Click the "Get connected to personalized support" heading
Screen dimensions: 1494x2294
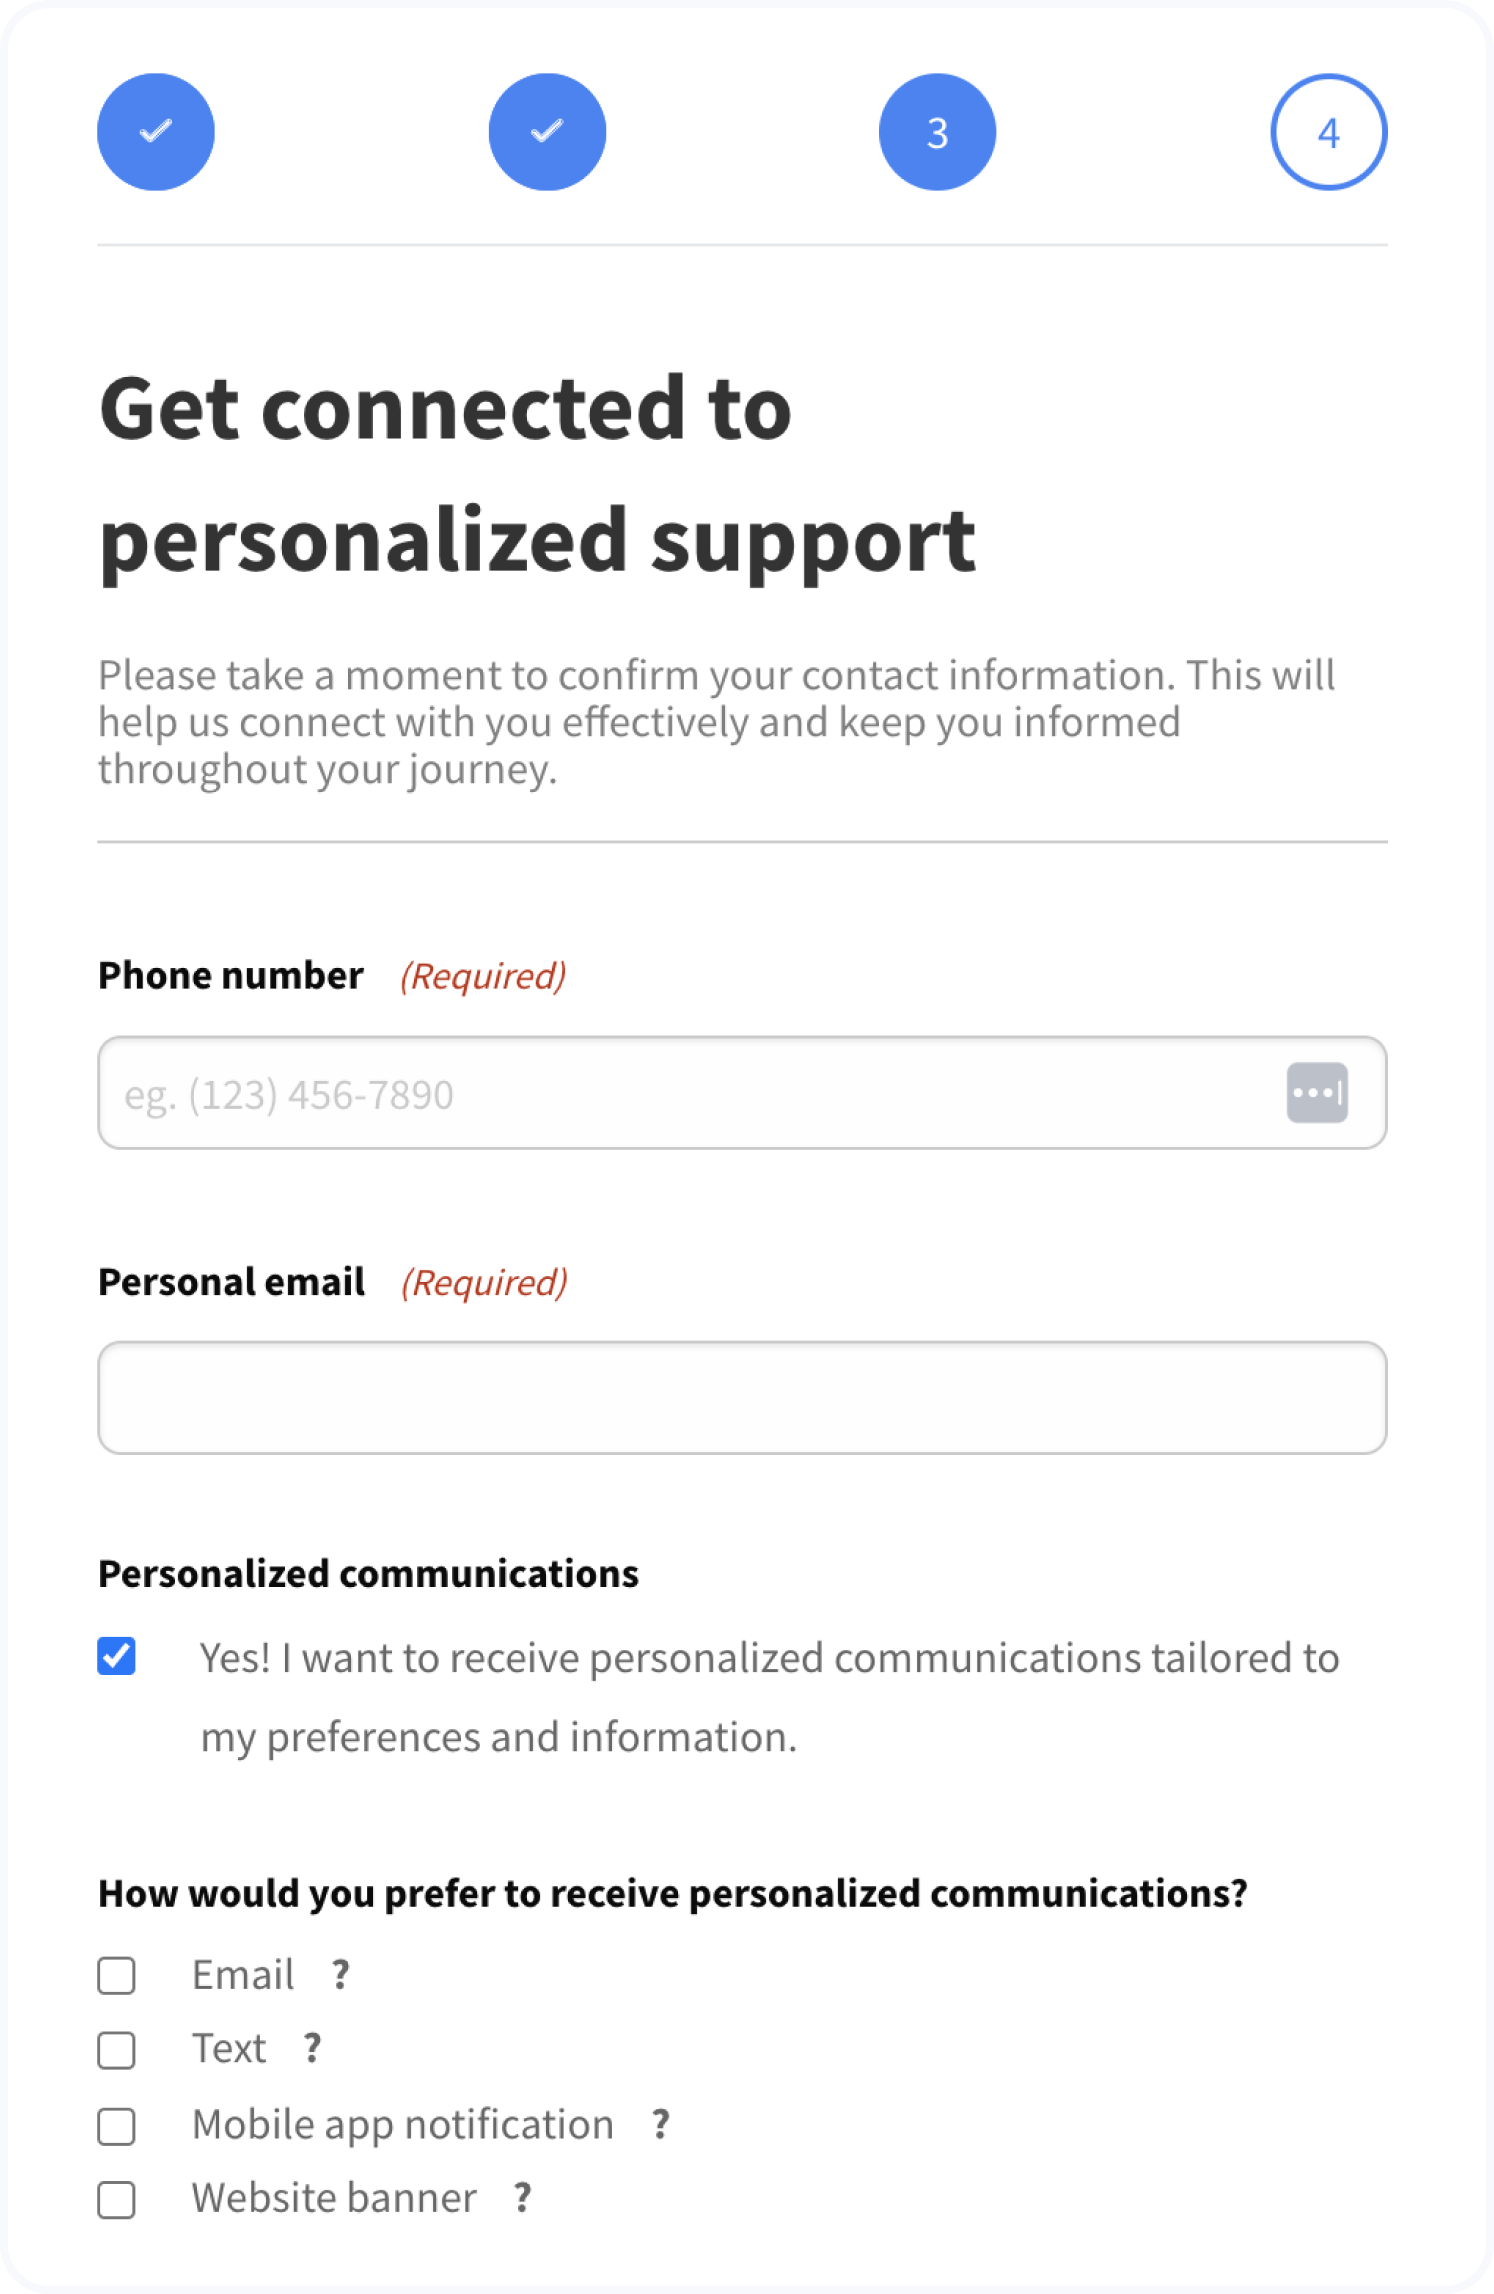[x=537, y=473]
